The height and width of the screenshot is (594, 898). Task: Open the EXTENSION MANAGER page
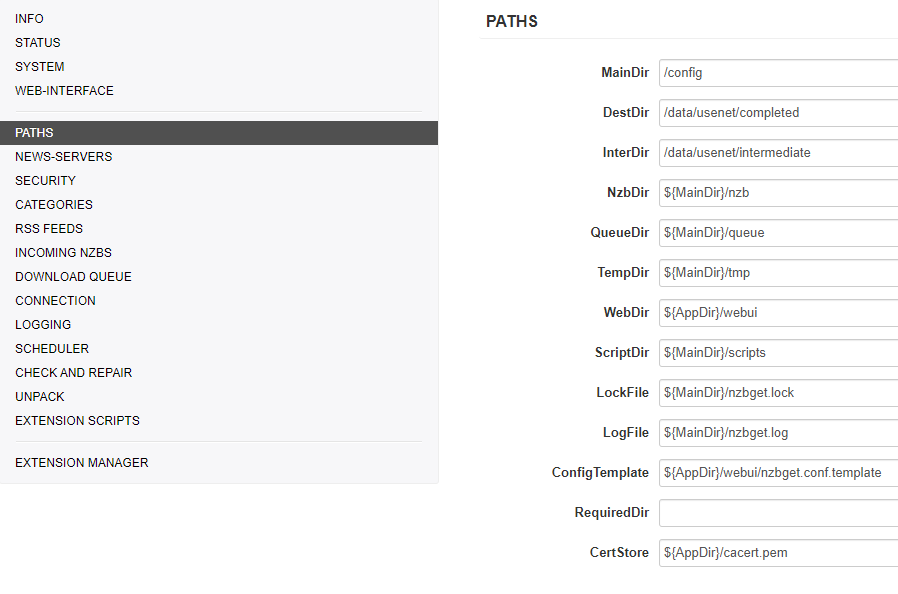pos(81,463)
